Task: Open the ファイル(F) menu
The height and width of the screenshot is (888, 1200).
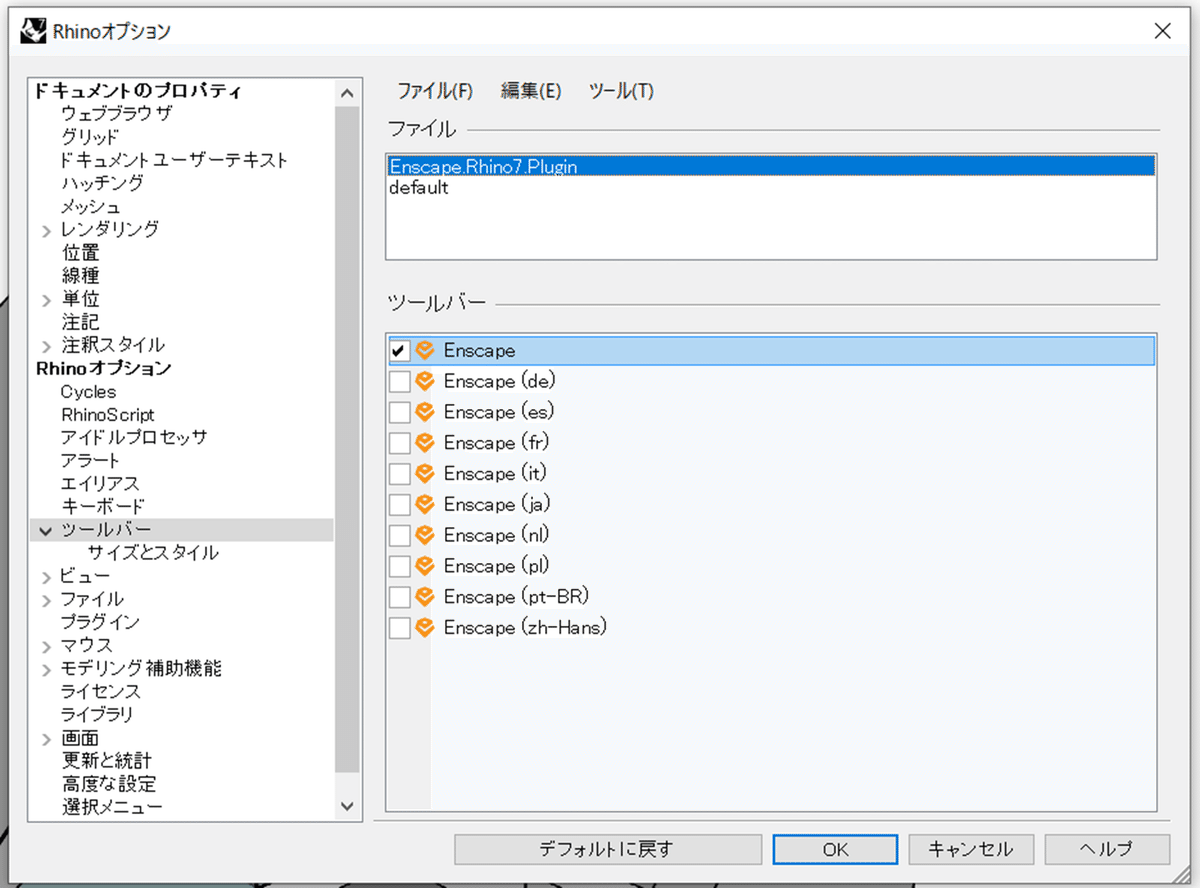Action: (x=435, y=91)
